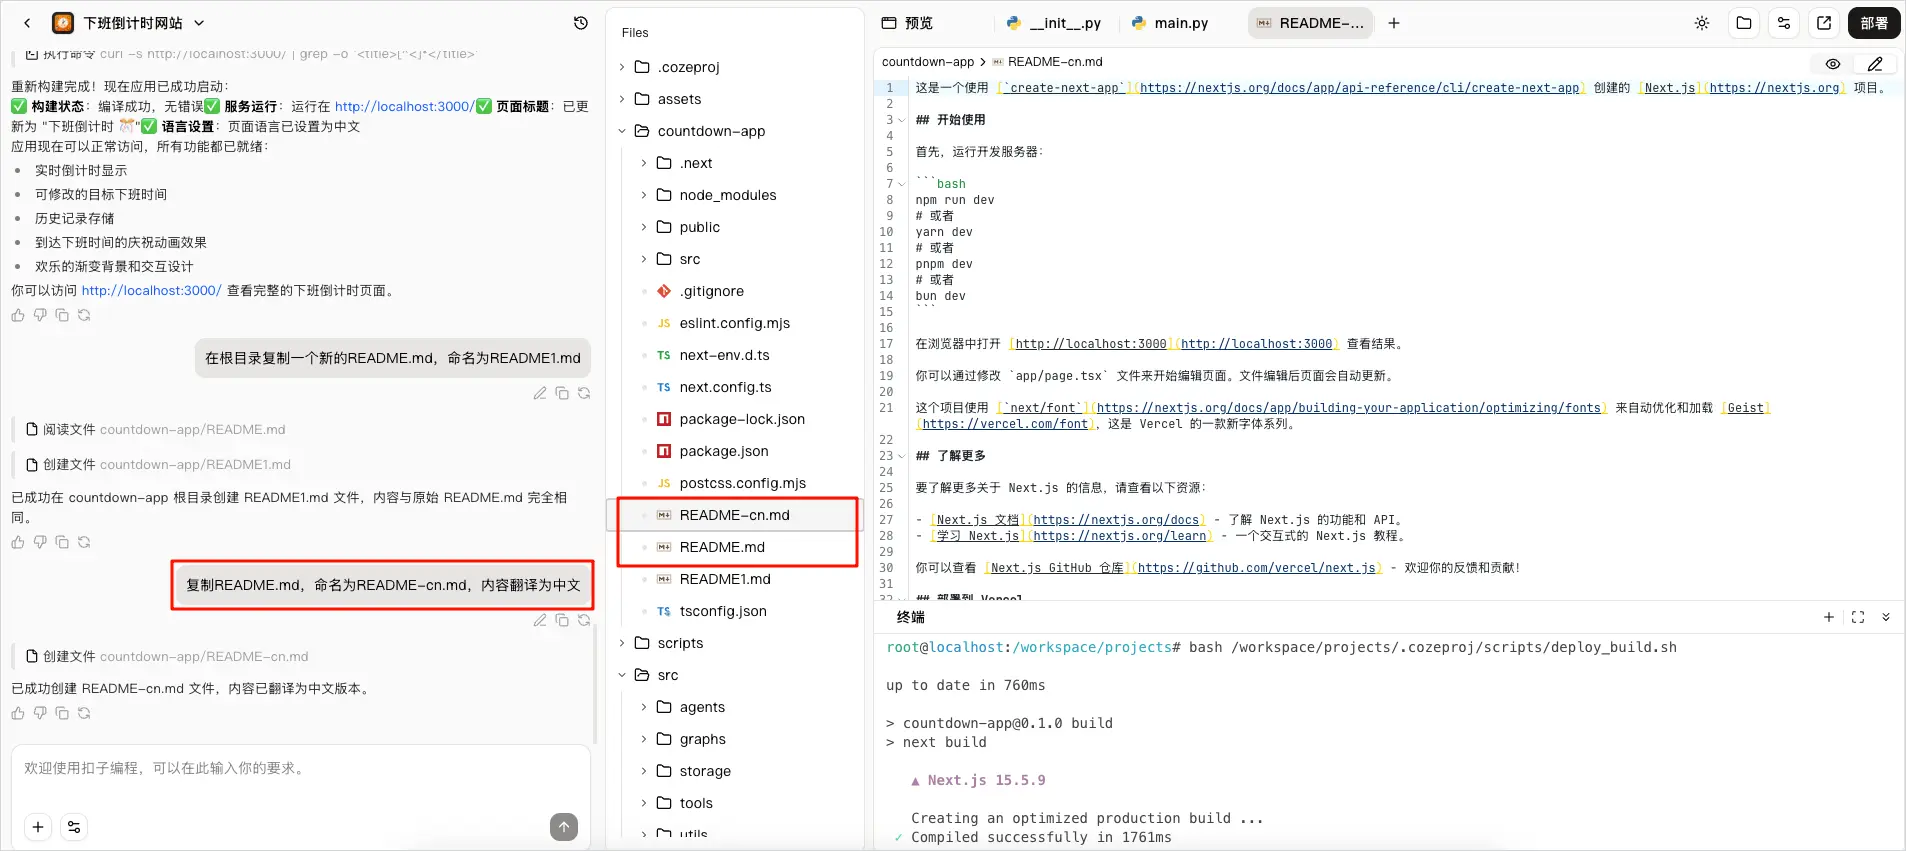The height and width of the screenshot is (851, 1906).
Task: Expand the graphs folder
Action: click(644, 739)
